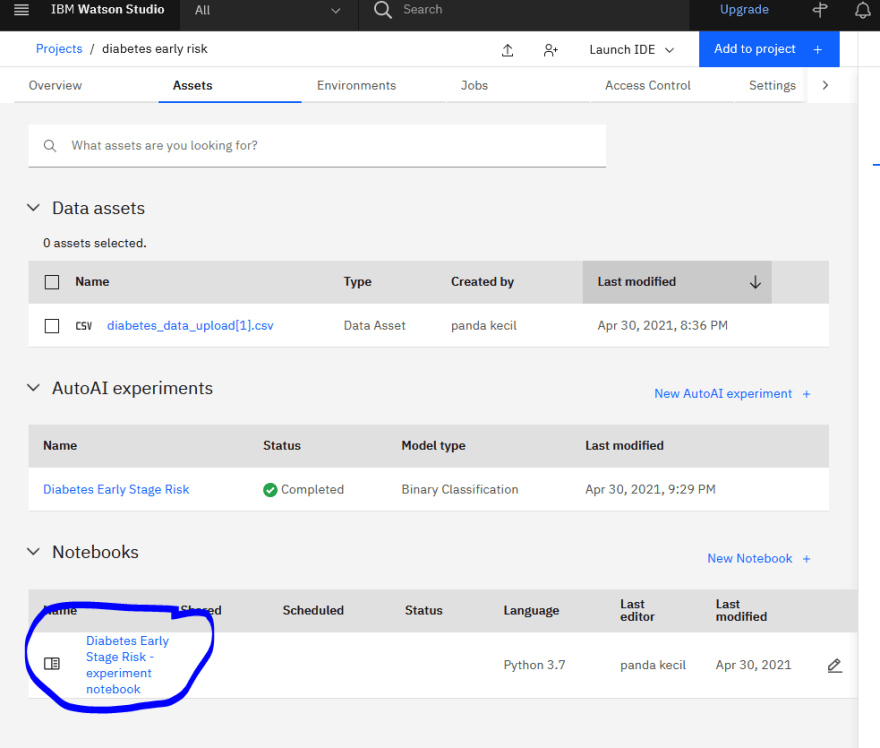Click the asset search magnifier icon
880x748 pixels.
[x=50, y=146]
